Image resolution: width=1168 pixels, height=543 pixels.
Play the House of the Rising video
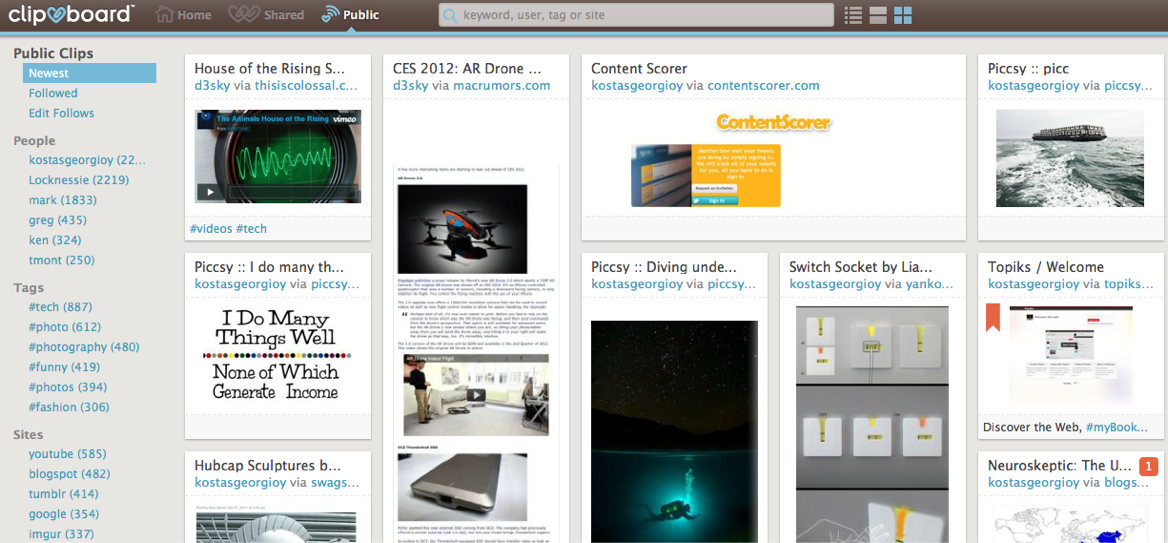point(210,192)
